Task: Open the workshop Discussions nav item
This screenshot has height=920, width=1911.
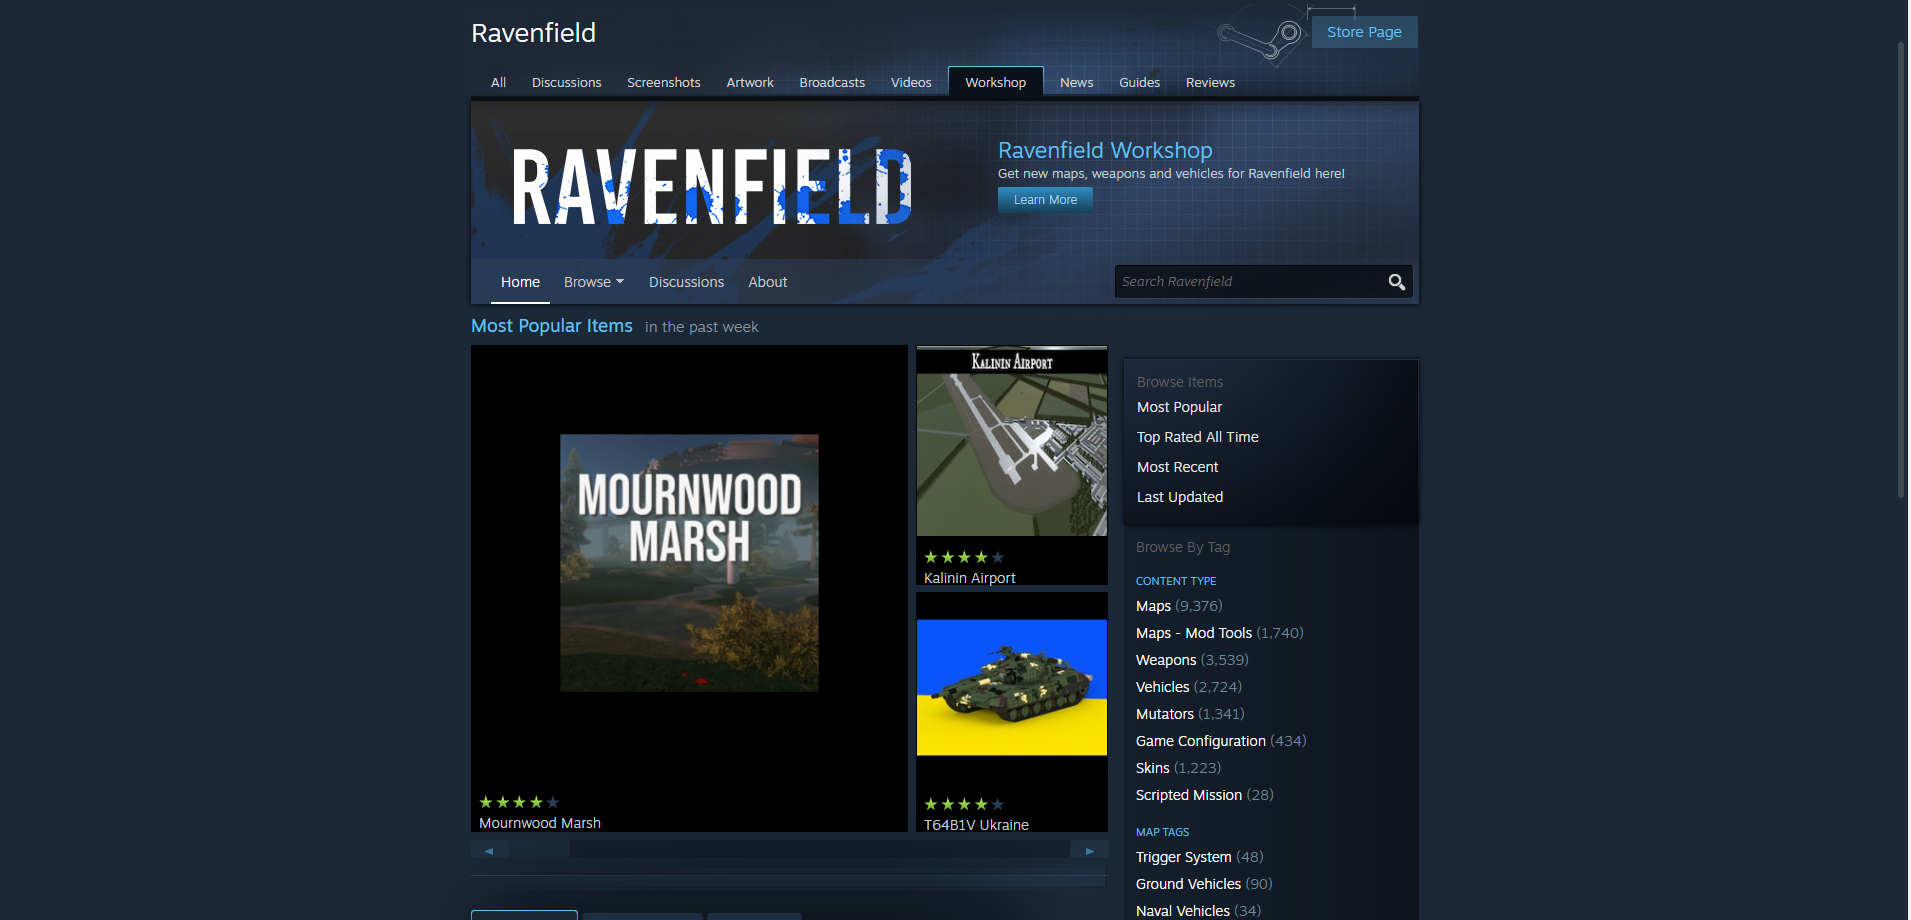Action: (x=686, y=282)
